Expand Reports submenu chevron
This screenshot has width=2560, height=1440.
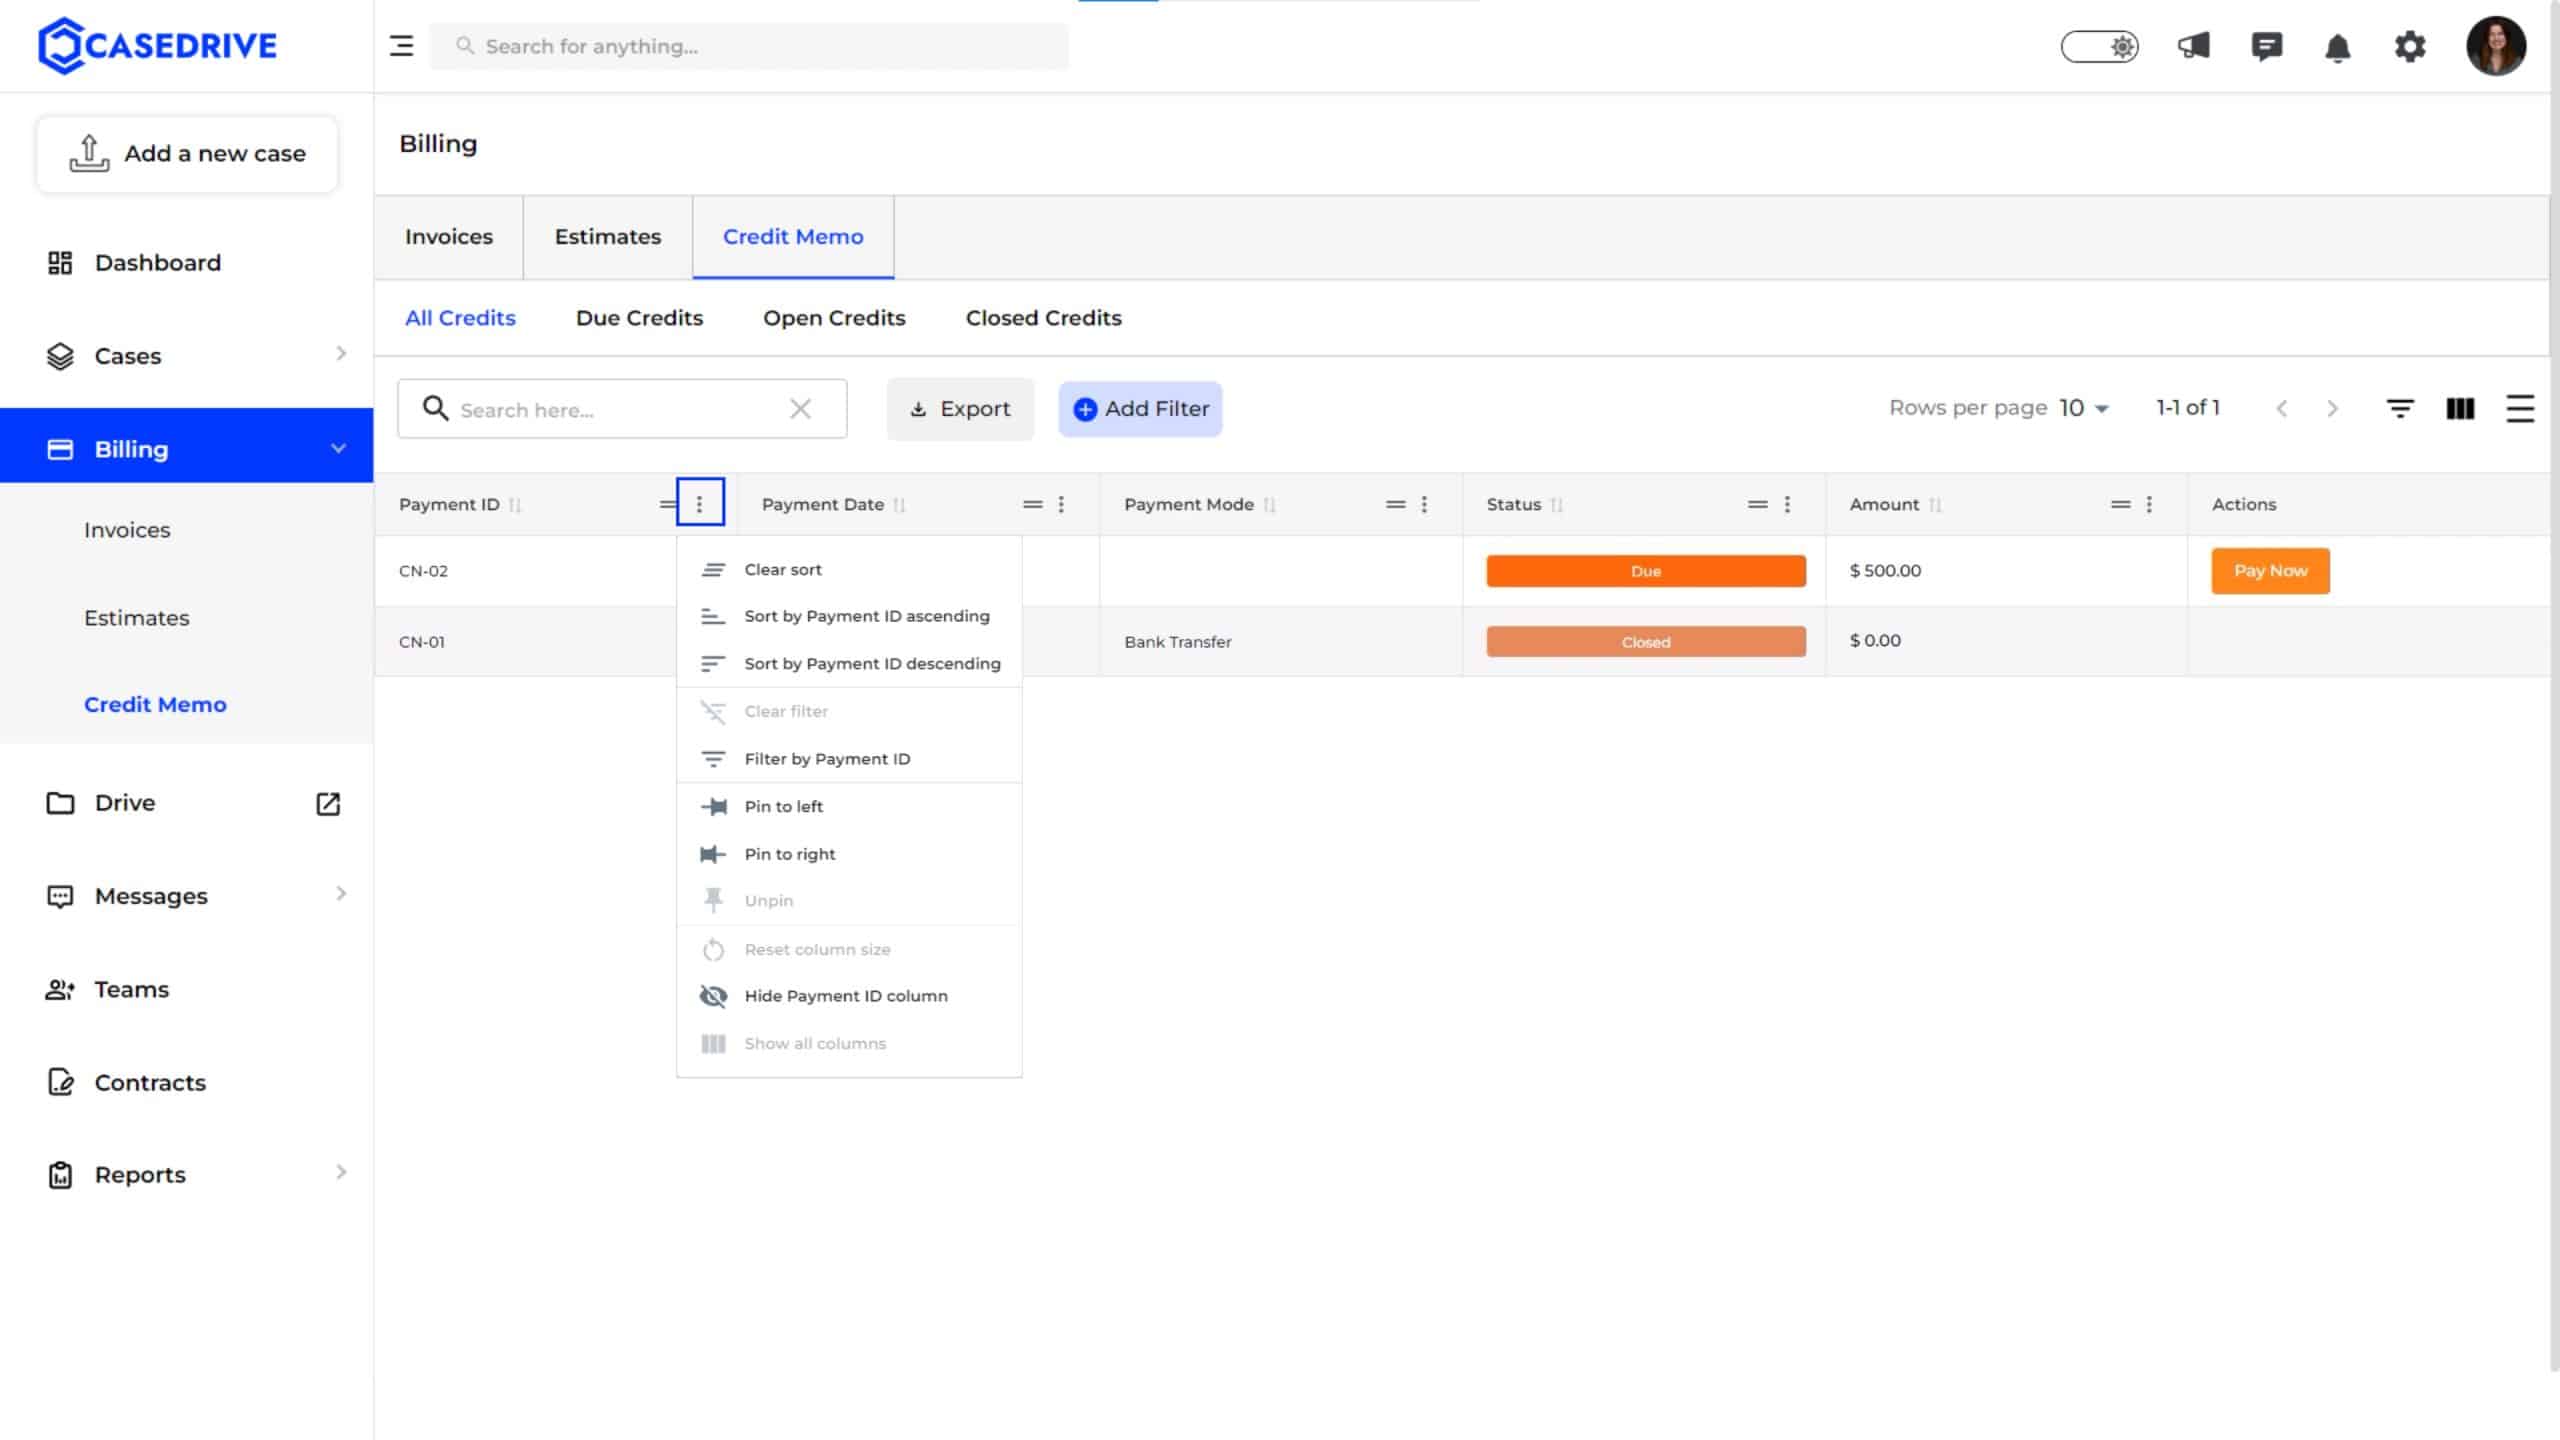[341, 1172]
